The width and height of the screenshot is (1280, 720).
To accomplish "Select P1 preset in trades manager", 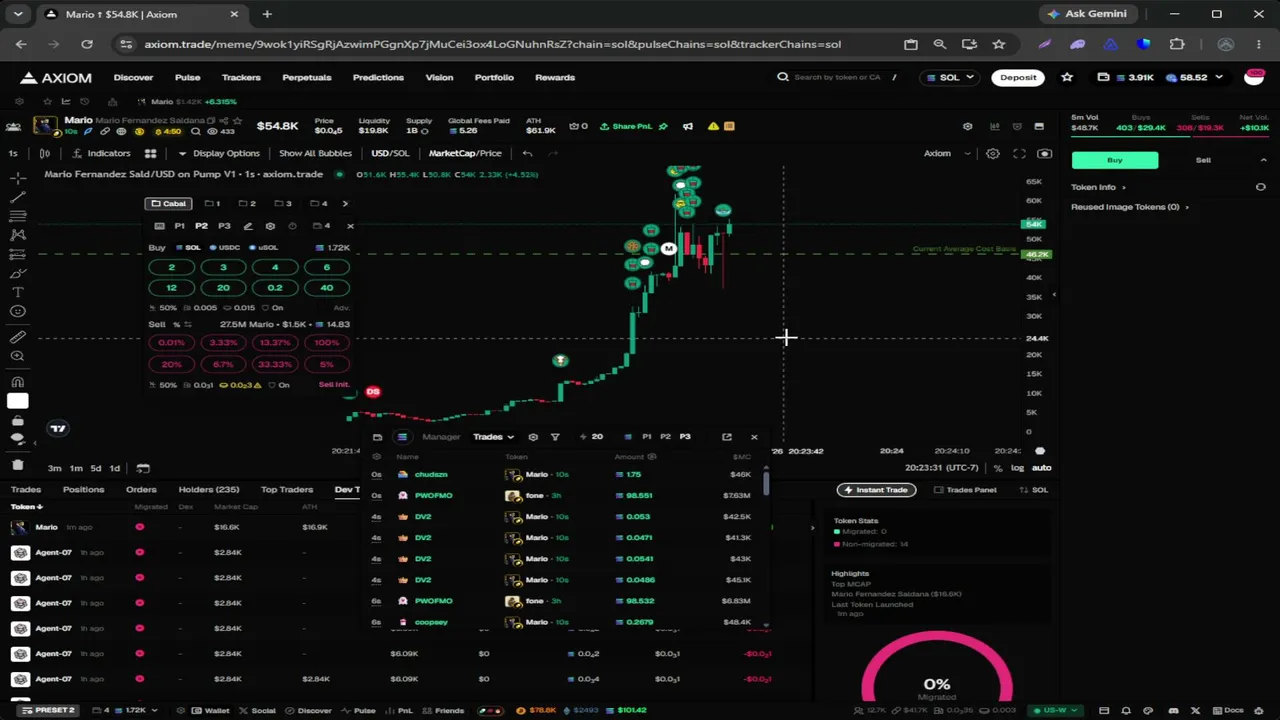I will (647, 437).
